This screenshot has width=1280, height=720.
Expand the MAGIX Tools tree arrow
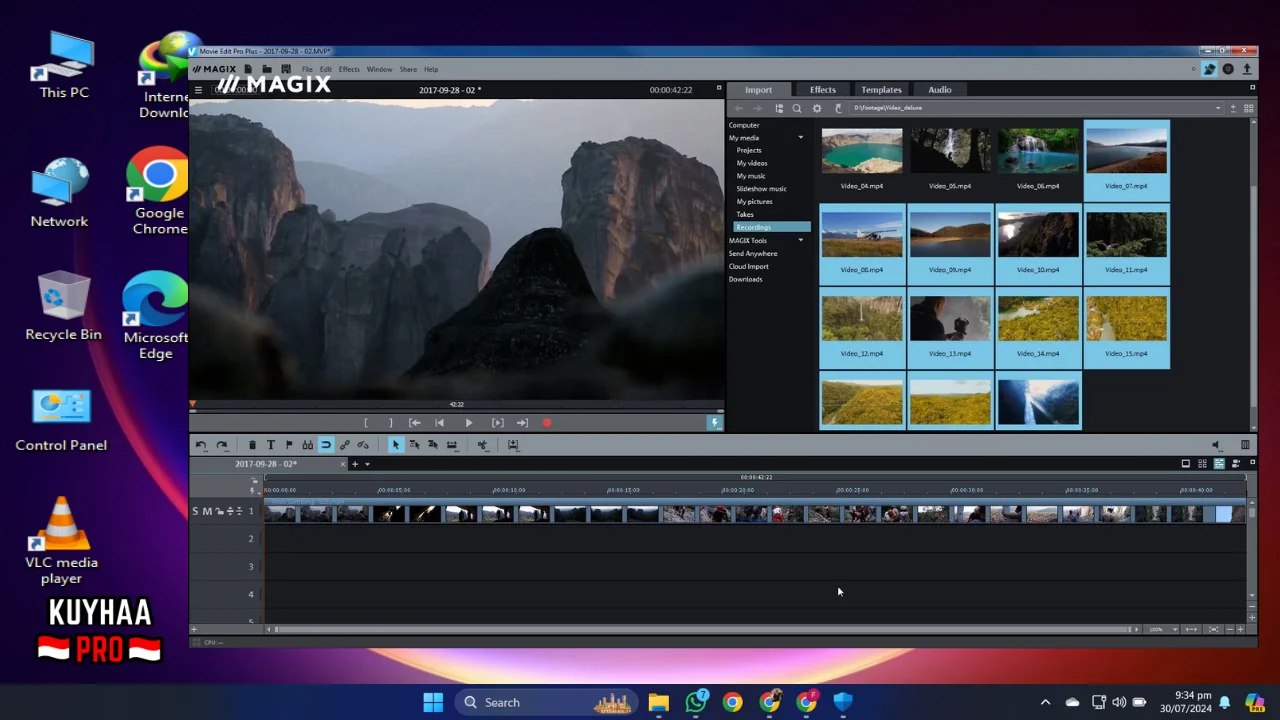[800, 240]
